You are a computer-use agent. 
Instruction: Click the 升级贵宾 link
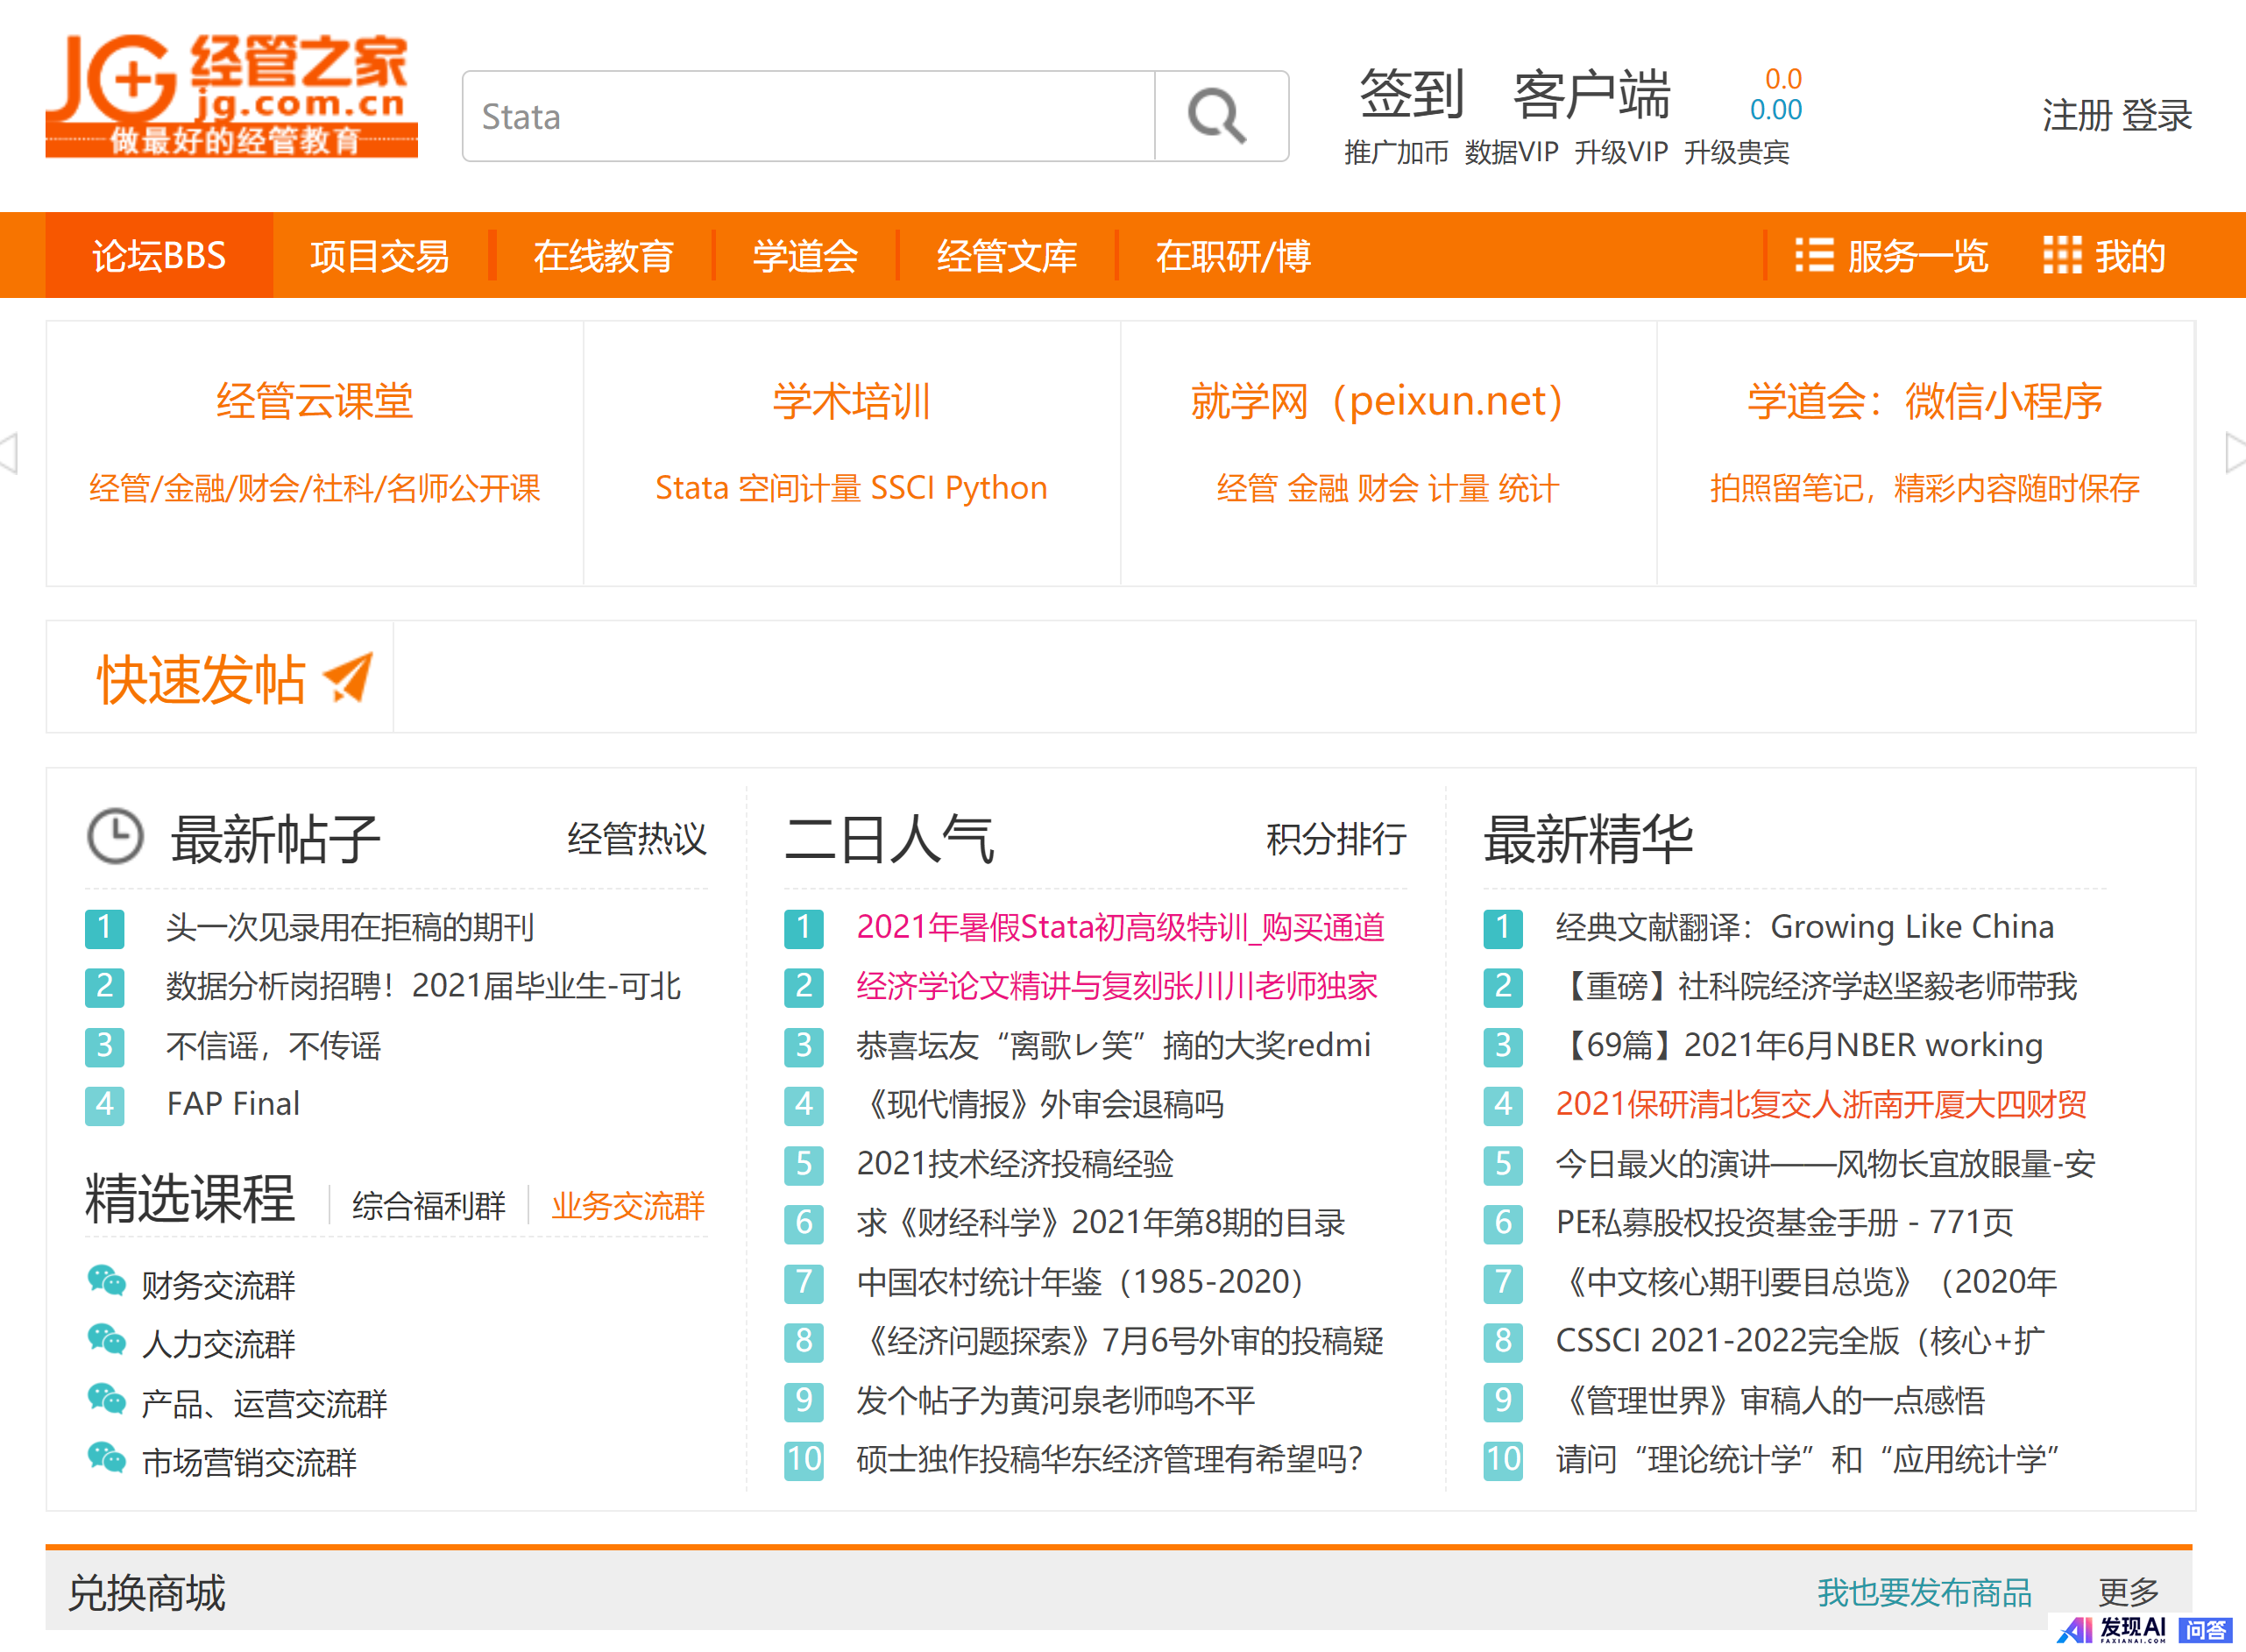point(1737,152)
